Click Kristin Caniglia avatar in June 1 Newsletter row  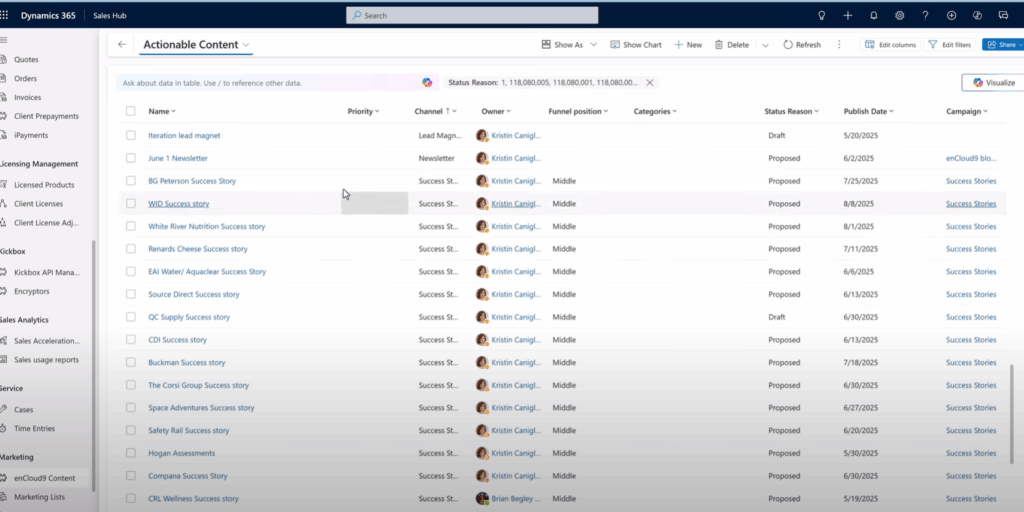tap(482, 158)
